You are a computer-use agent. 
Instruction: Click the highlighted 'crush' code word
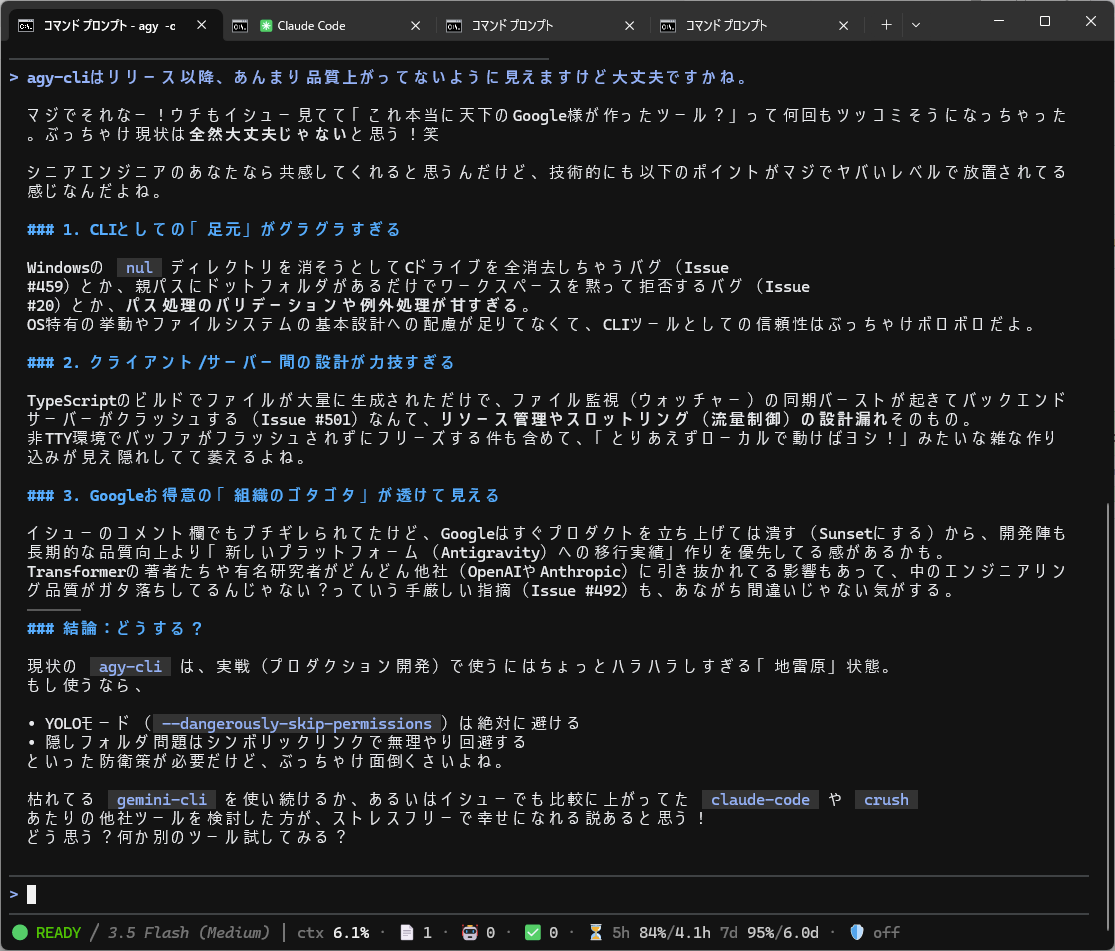[x=886, y=799]
